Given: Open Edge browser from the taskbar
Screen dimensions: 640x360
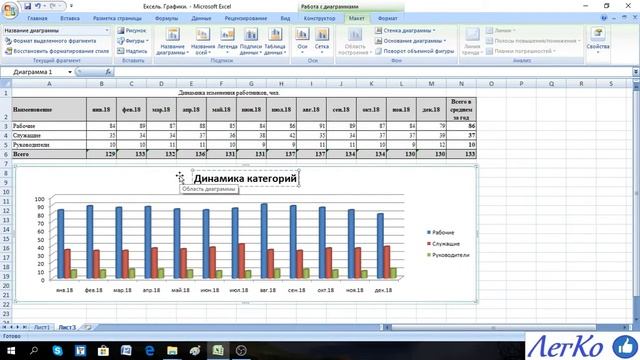Looking at the screenshot, I should coord(149,351).
